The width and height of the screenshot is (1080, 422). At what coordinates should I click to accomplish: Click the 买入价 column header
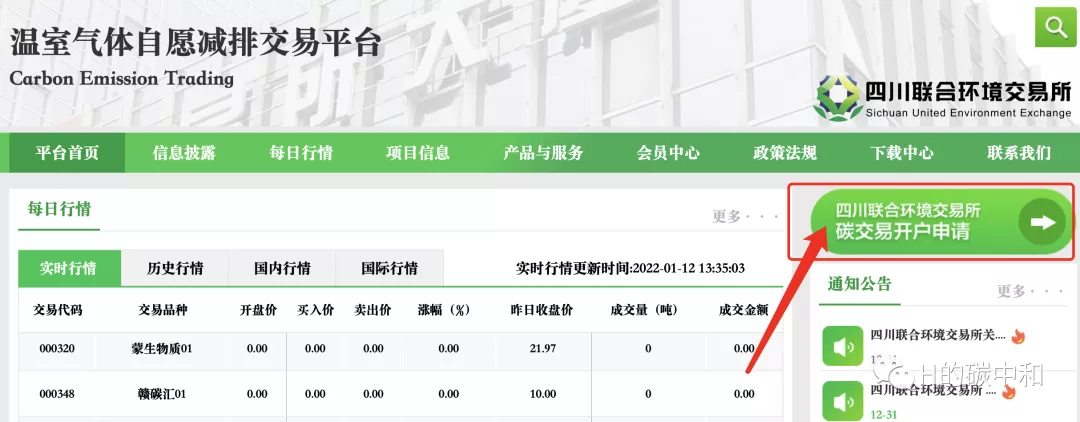[x=315, y=310]
